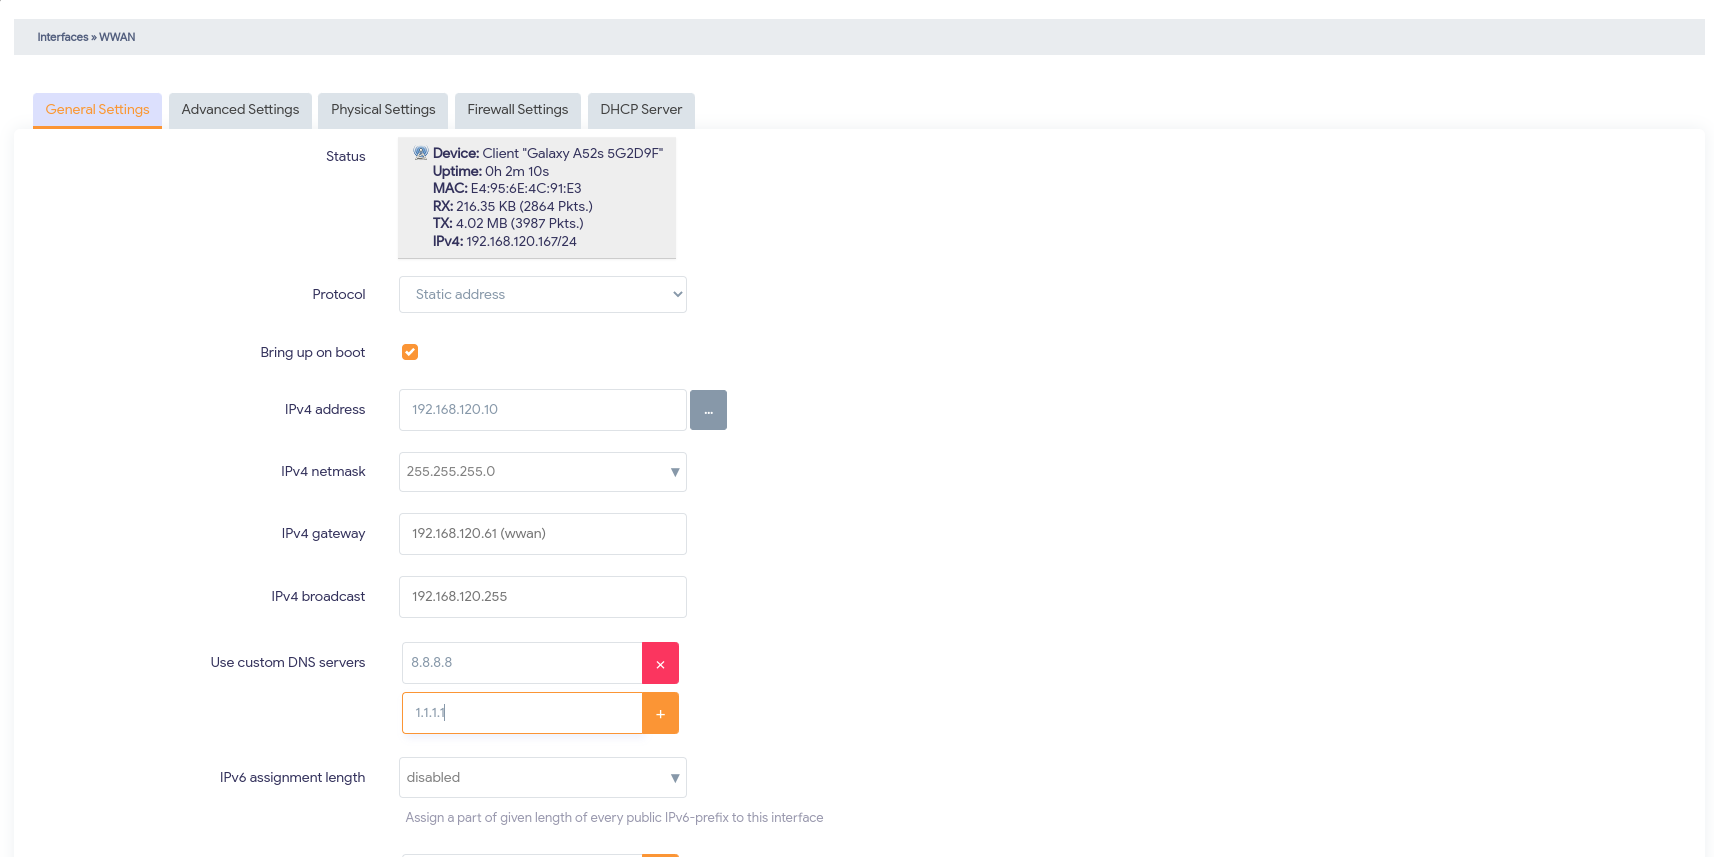Focus the IPv4 gateway input field
Screen dimensions: 1714x857
point(542,534)
